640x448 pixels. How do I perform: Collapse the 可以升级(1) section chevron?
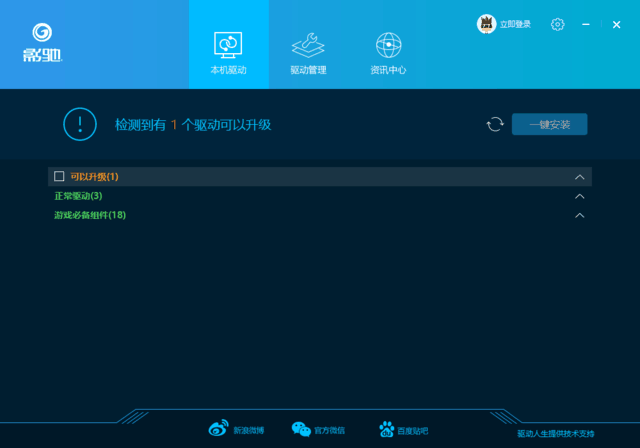580,177
